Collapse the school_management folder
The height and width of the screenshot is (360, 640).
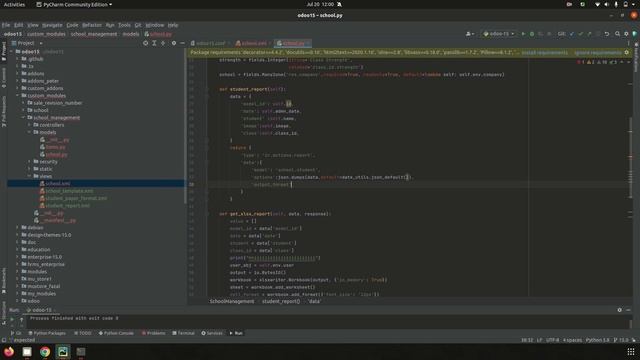24,118
